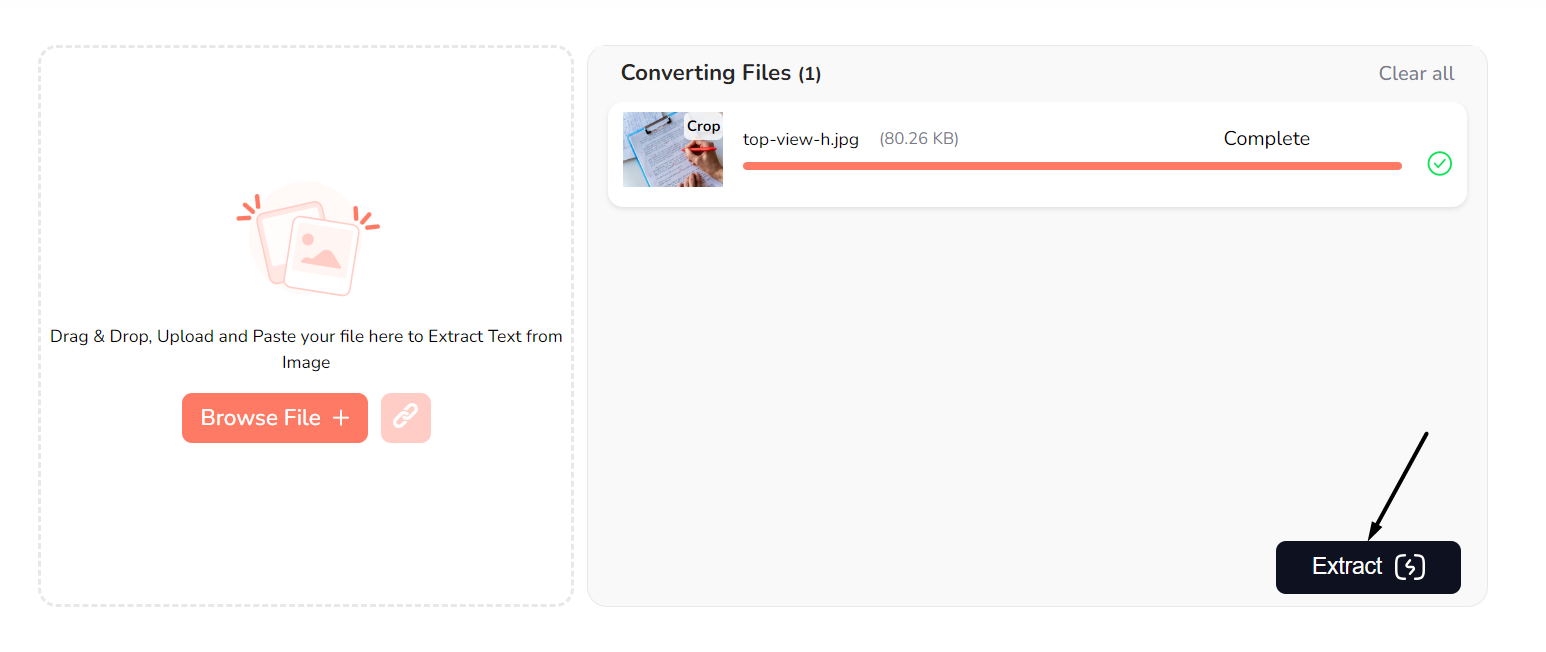Viewport: 1546px width, 652px height.
Task: Click the word Image below the drop text
Action: pos(306,363)
